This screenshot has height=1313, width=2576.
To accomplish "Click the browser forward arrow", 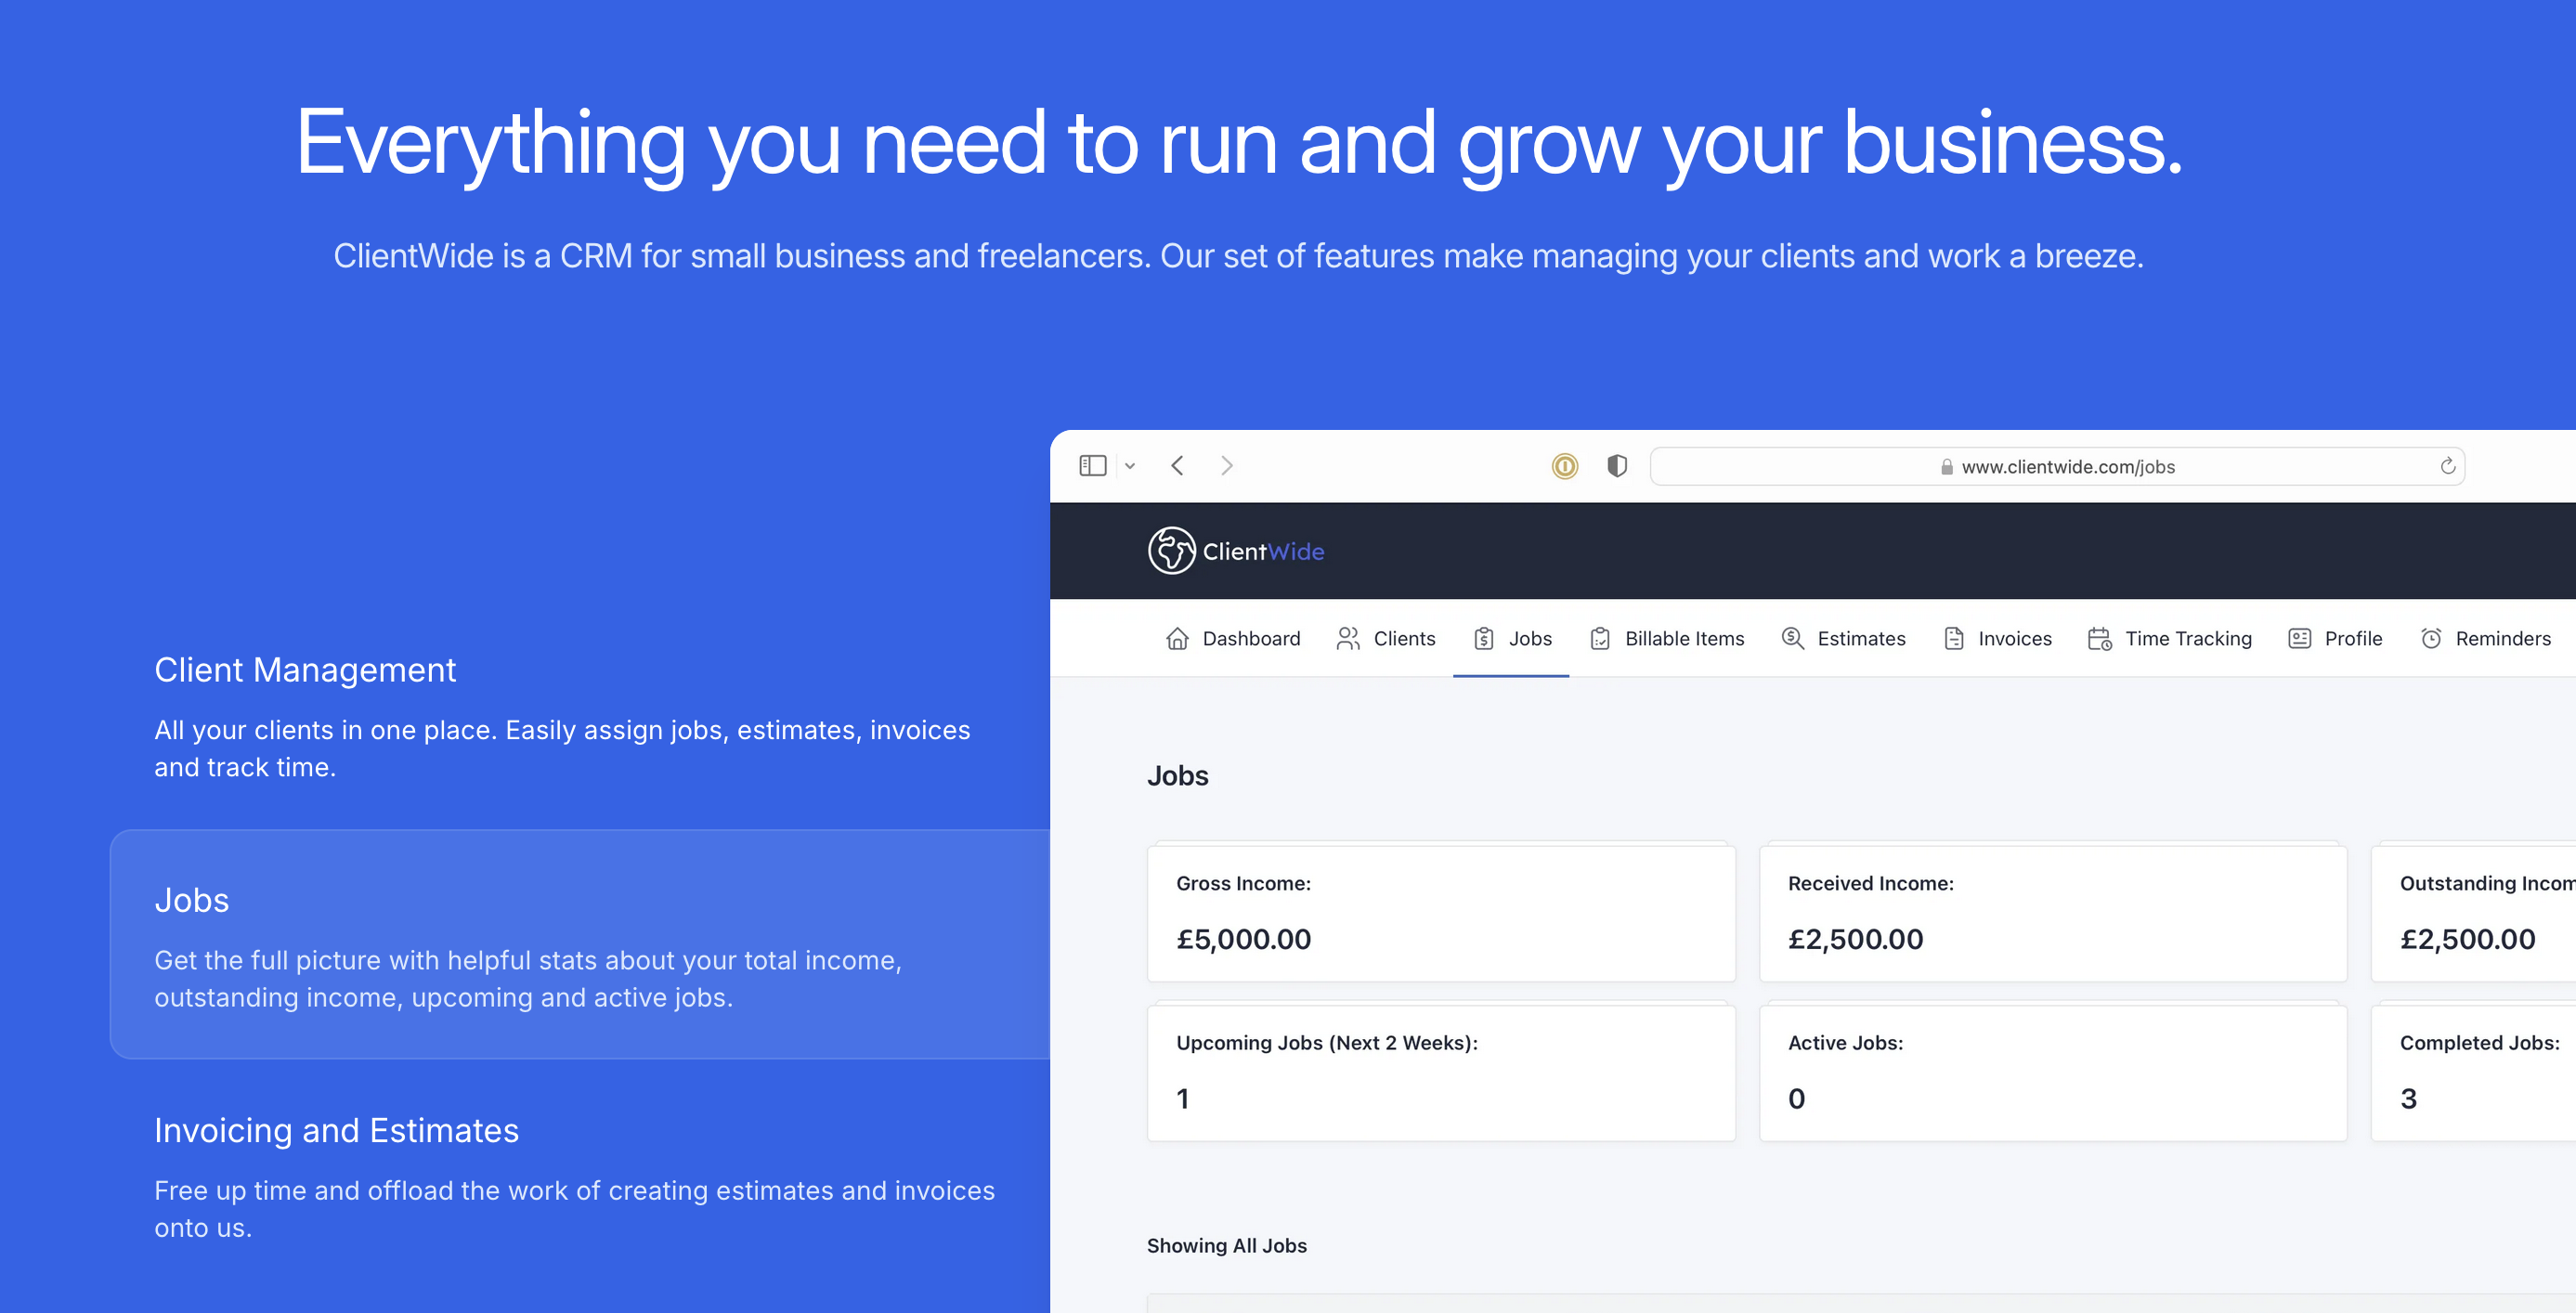I will point(1226,466).
